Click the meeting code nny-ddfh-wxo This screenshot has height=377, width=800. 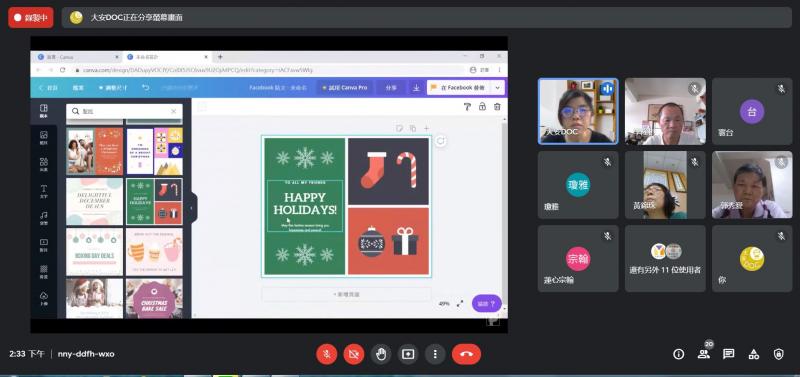pyautogui.click(x=86, y=354)
